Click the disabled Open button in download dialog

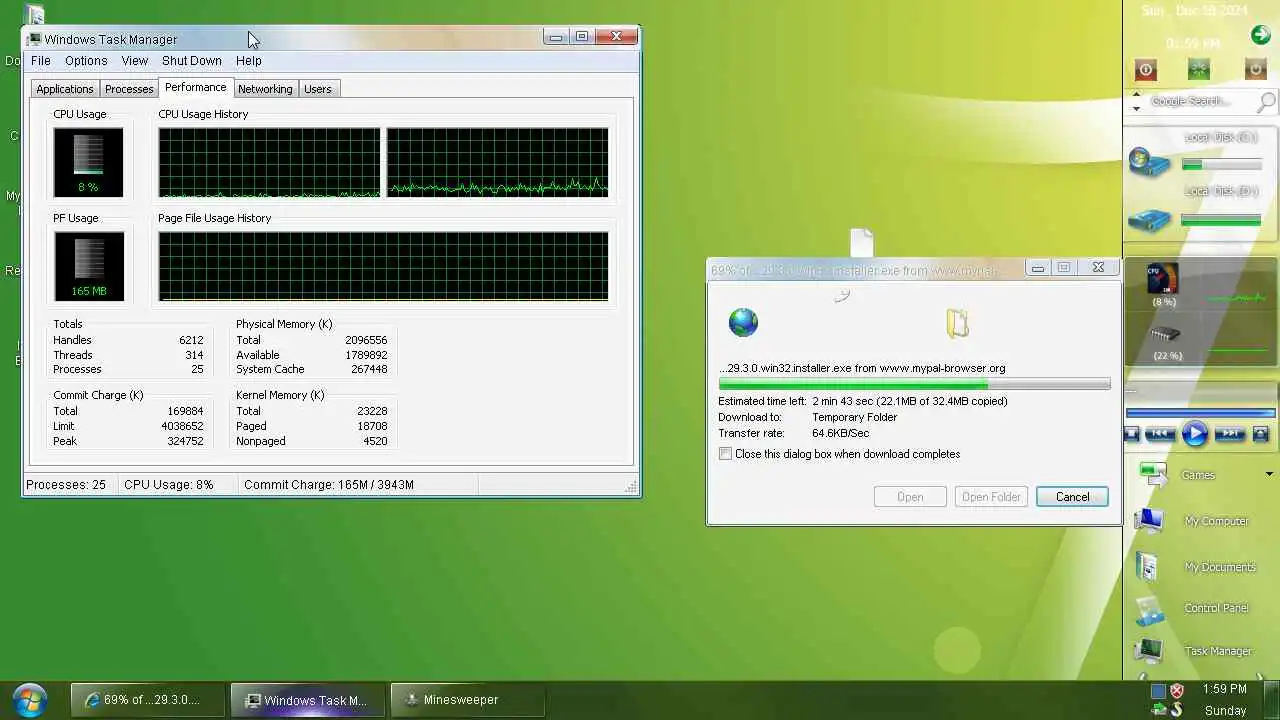910,497
